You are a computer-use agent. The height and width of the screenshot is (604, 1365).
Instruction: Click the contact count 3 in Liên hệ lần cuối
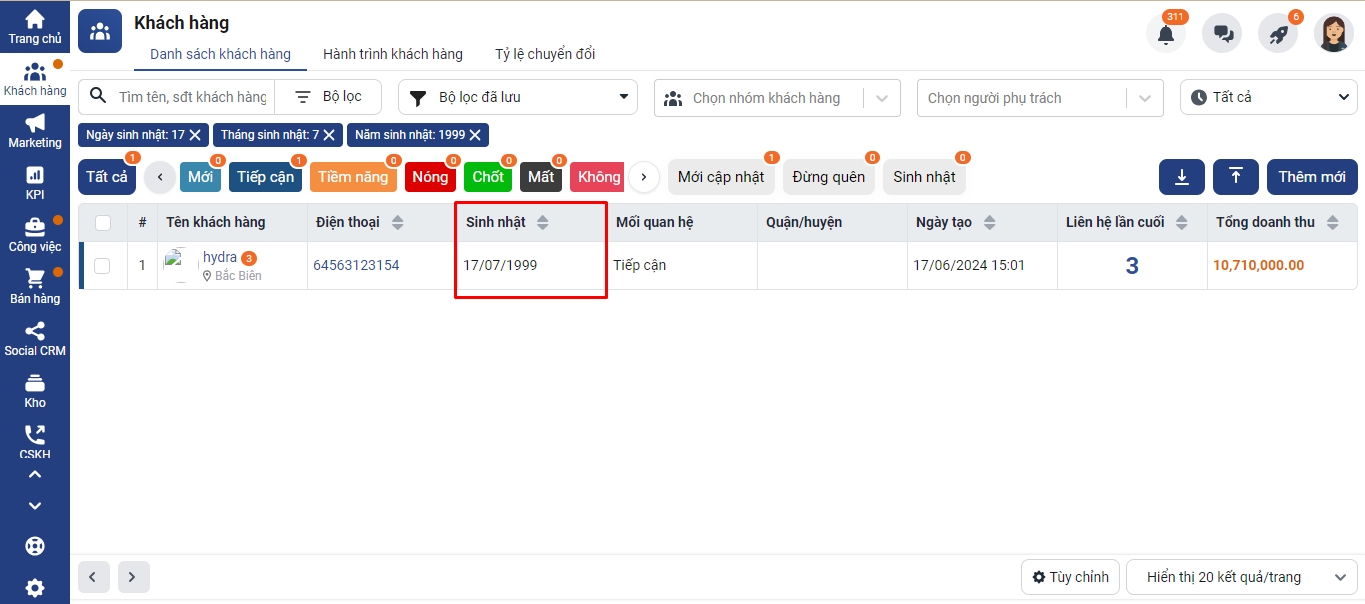point(1132,266)
